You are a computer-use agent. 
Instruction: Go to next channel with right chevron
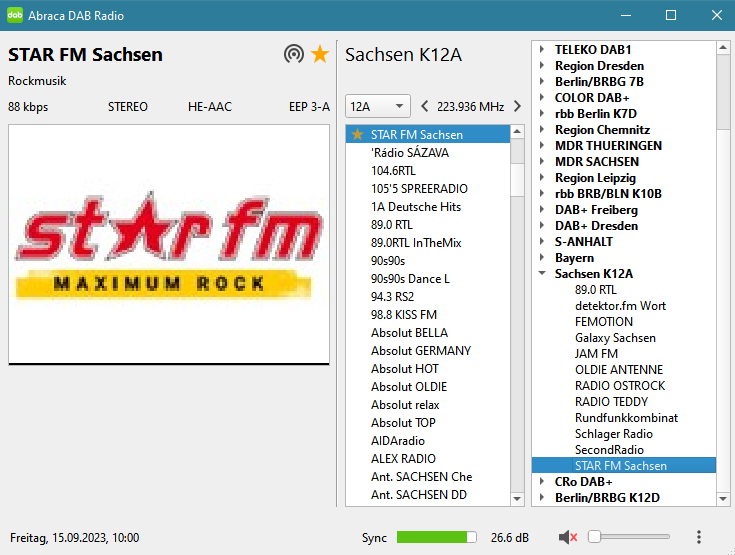(517, 106)
